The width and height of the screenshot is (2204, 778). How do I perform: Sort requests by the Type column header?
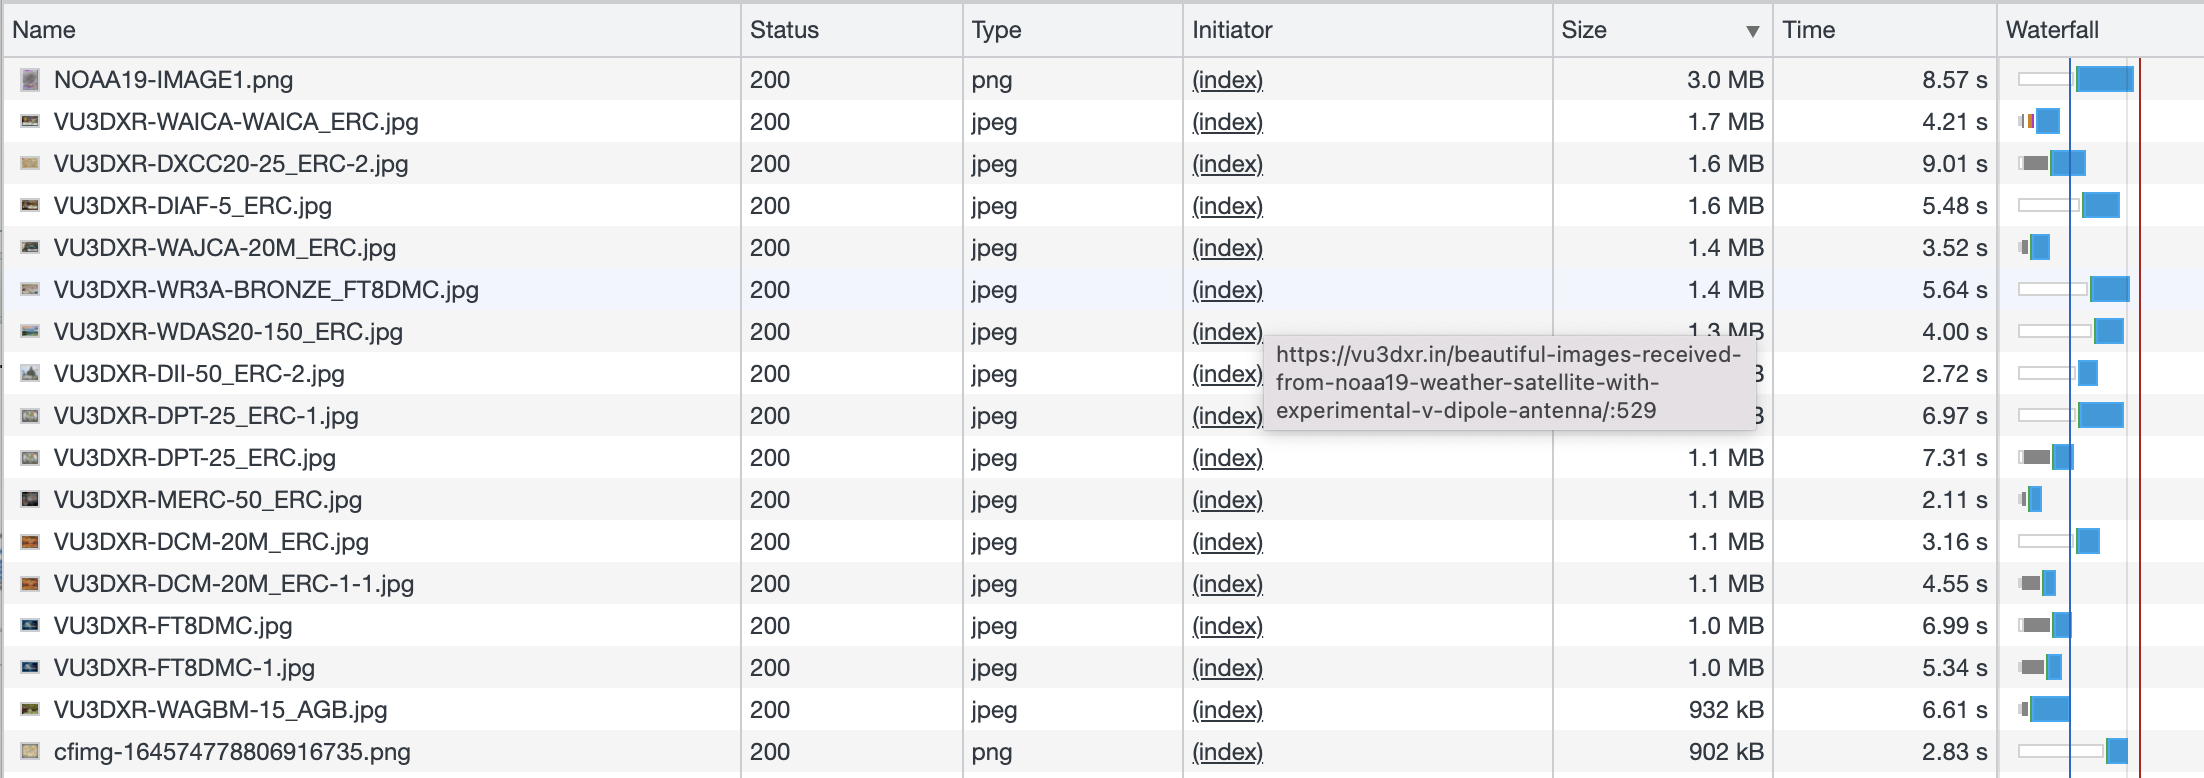click(996, 30)
